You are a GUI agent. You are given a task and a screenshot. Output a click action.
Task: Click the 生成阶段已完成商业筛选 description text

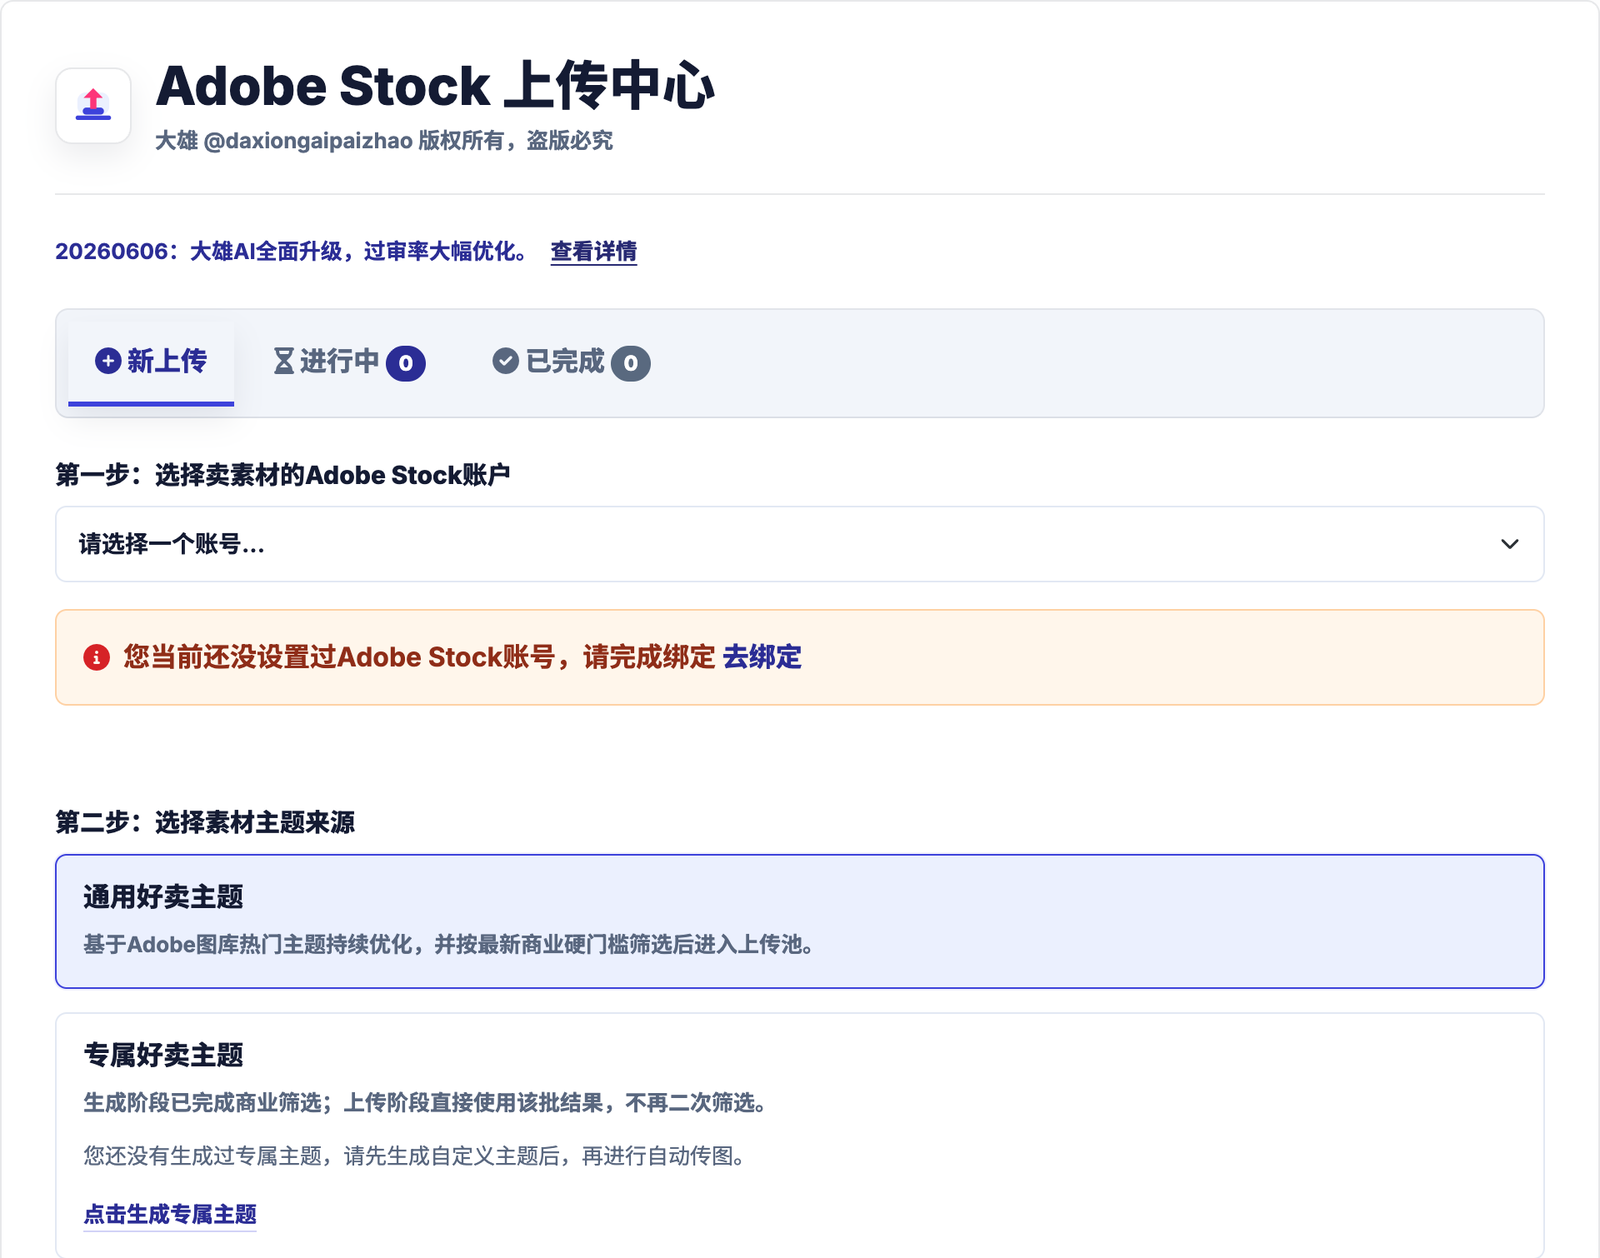(427, 1102)
